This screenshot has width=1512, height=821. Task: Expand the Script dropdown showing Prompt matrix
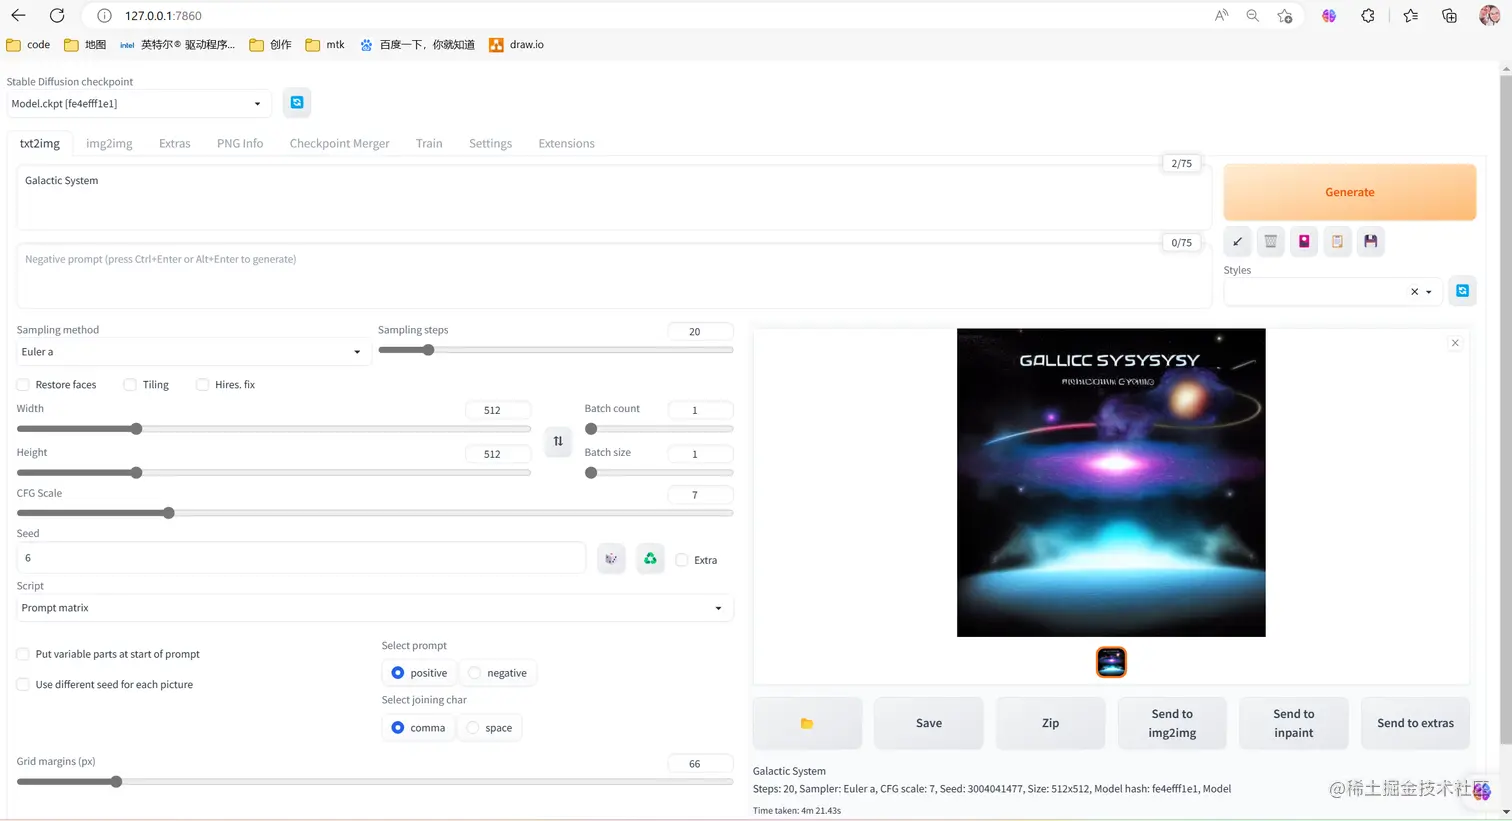tap(375, 608)
